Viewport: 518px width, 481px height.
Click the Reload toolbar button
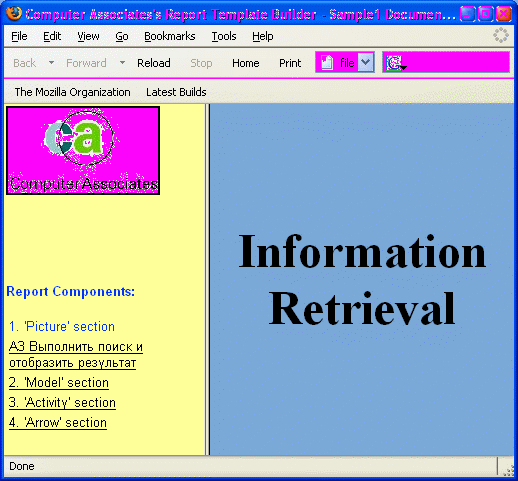click(154, 63)
